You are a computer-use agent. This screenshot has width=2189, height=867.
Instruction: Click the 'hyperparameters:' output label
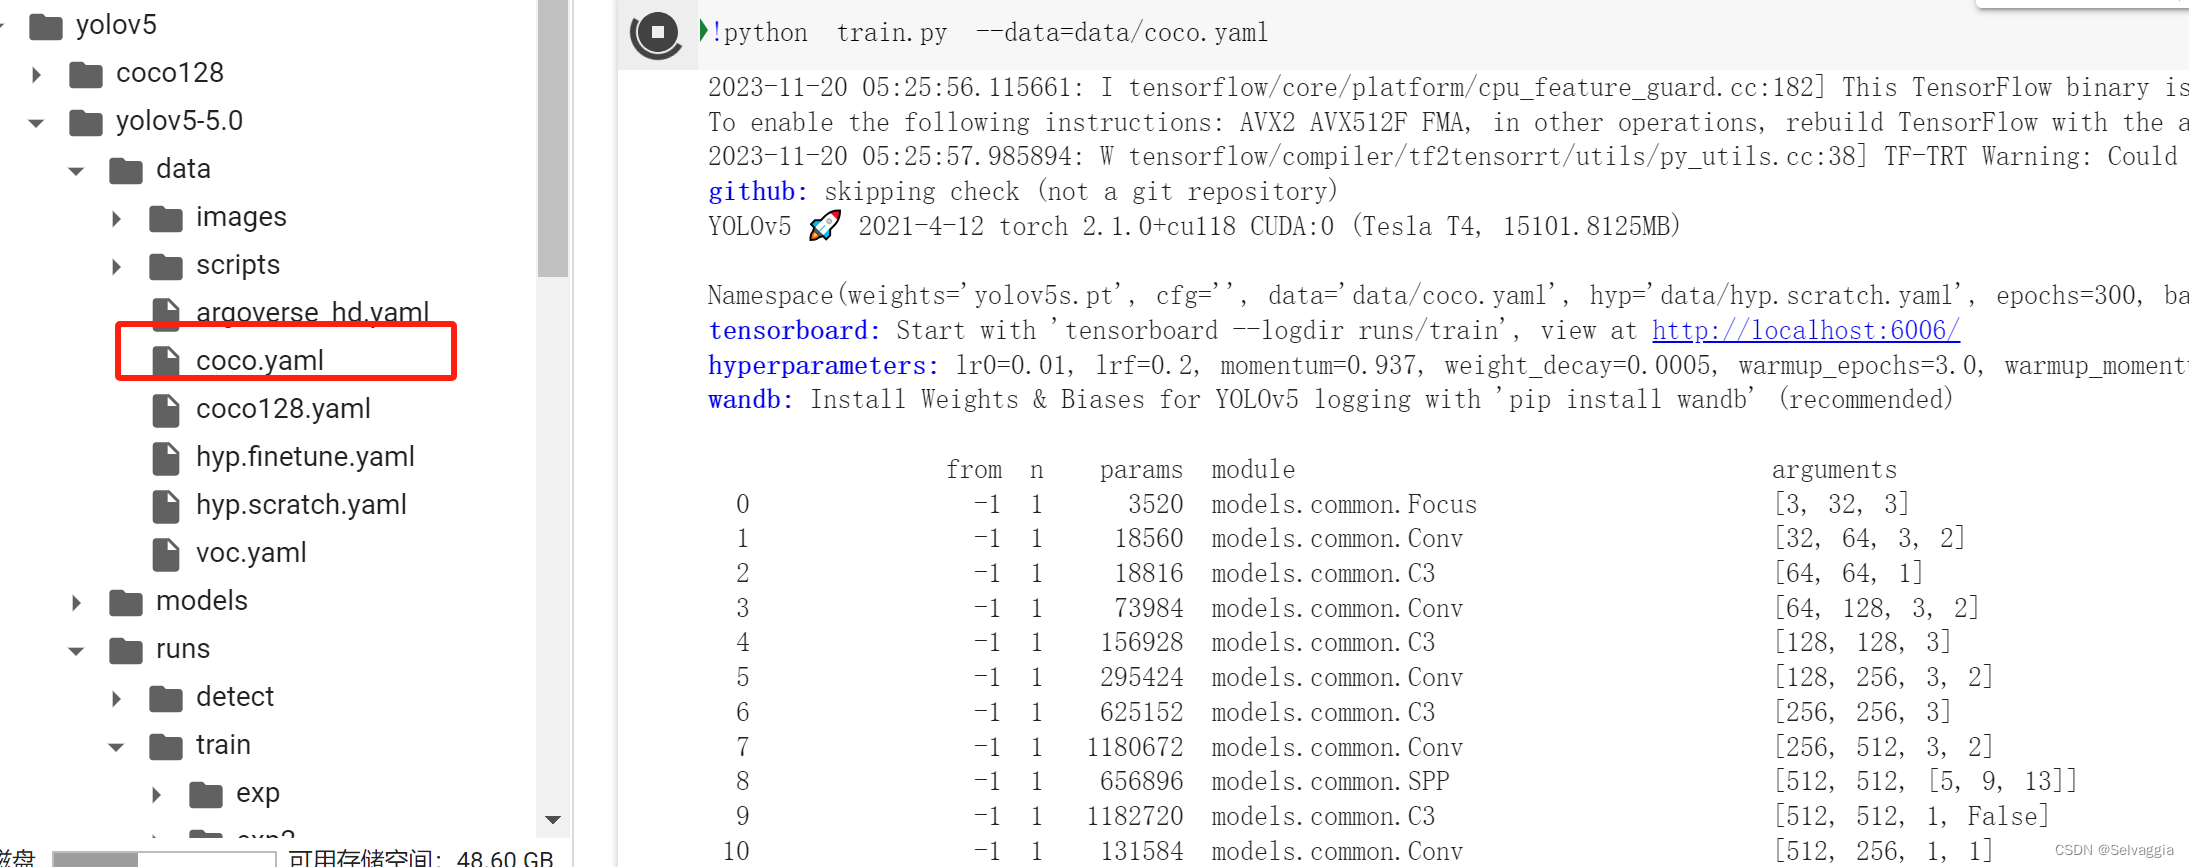click(x=824, y=365)
